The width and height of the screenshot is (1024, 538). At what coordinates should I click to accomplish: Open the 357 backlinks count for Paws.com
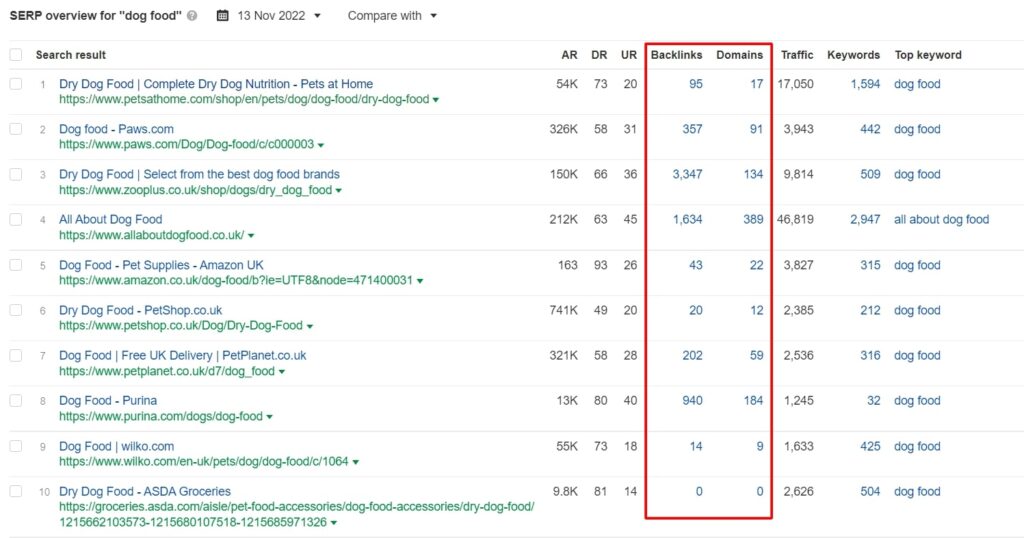pyautogui.click(x=692, y=129)
